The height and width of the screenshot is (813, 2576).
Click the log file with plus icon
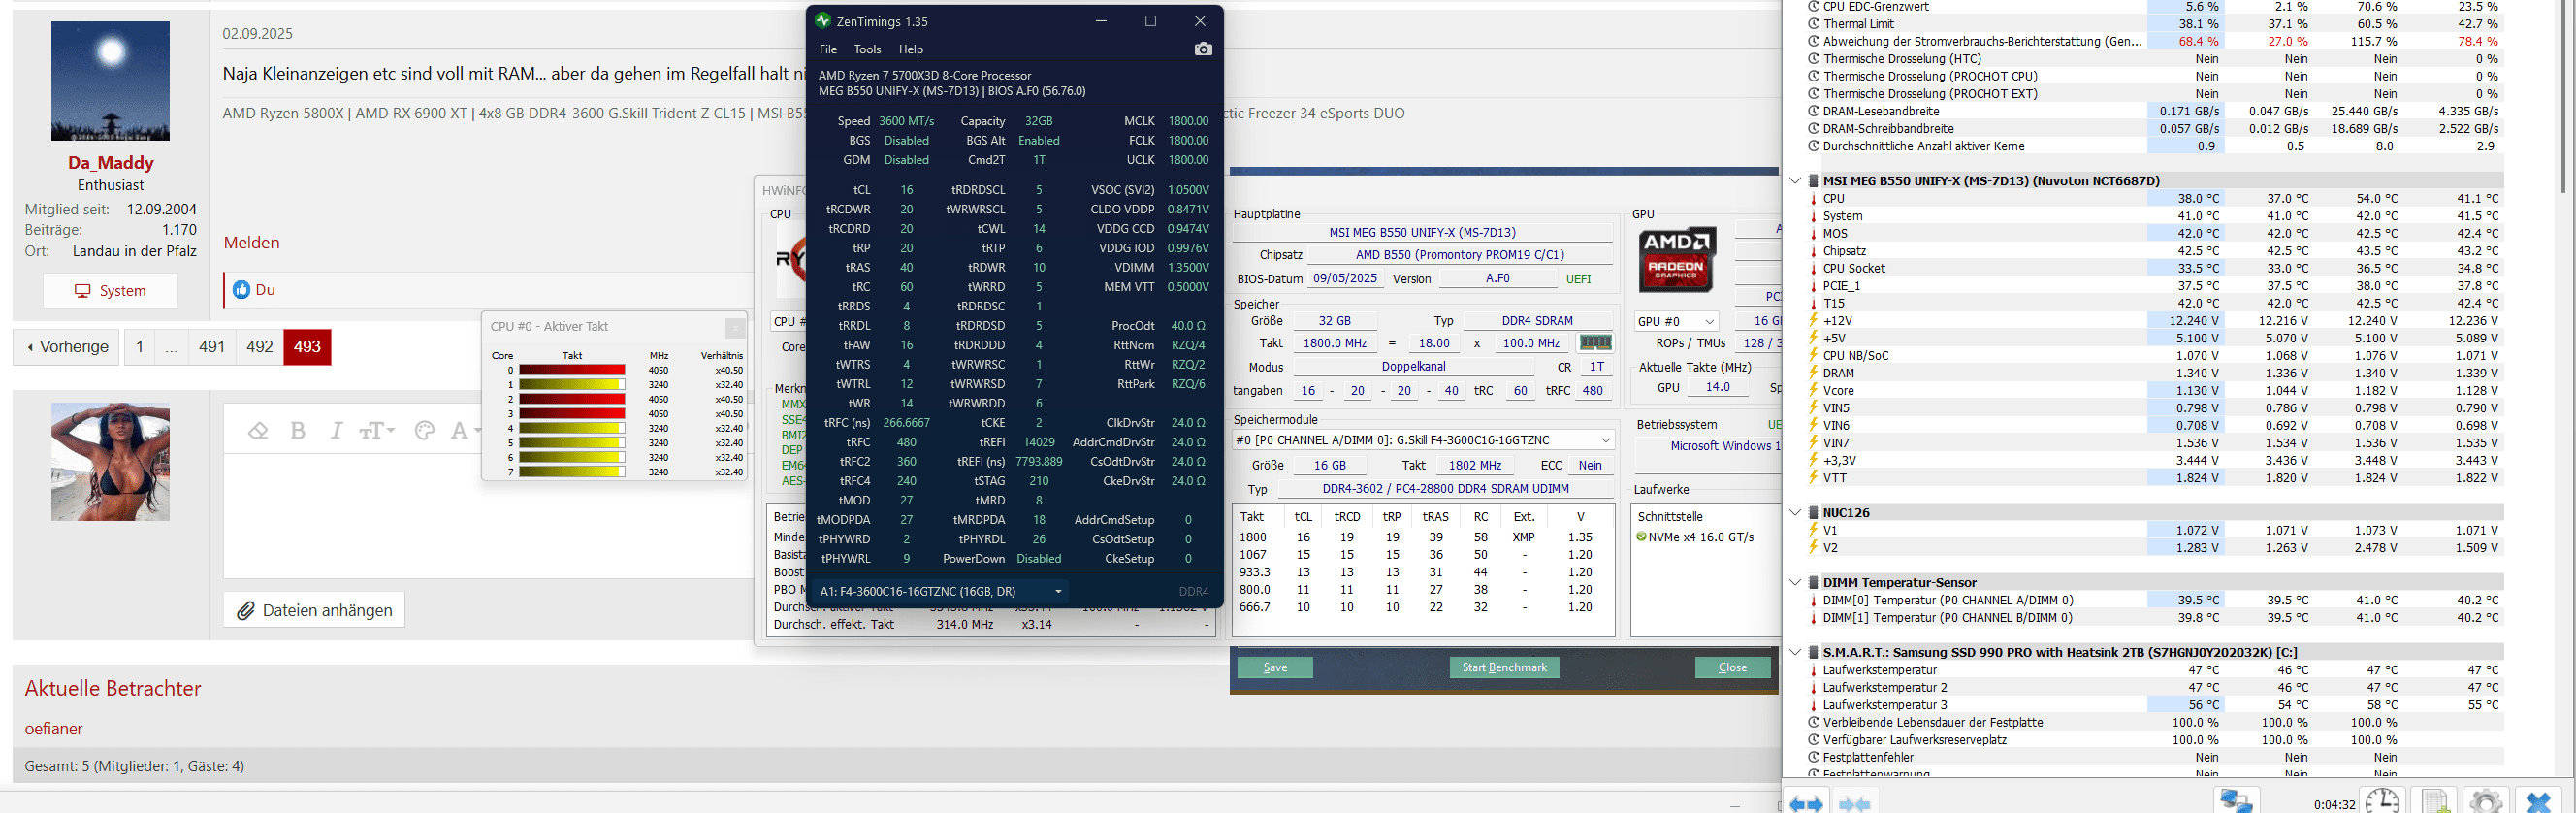(x=2434, y=801)
